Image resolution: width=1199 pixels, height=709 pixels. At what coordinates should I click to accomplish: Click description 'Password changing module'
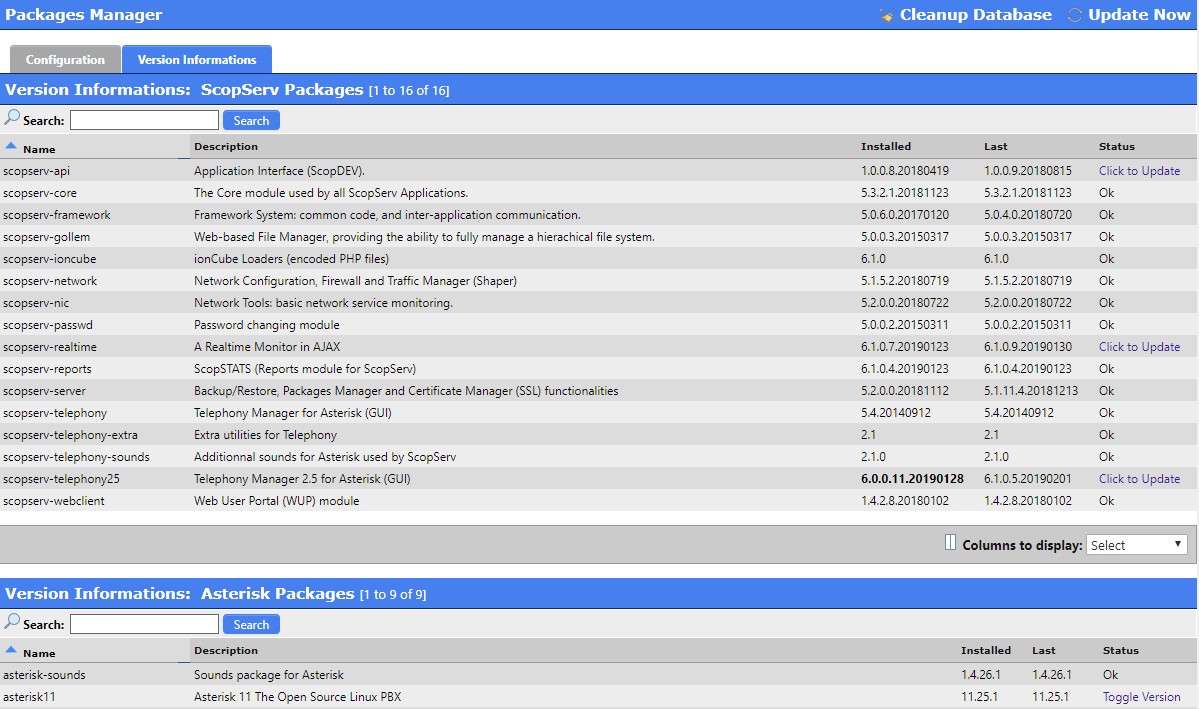click(x=267, y=325)
